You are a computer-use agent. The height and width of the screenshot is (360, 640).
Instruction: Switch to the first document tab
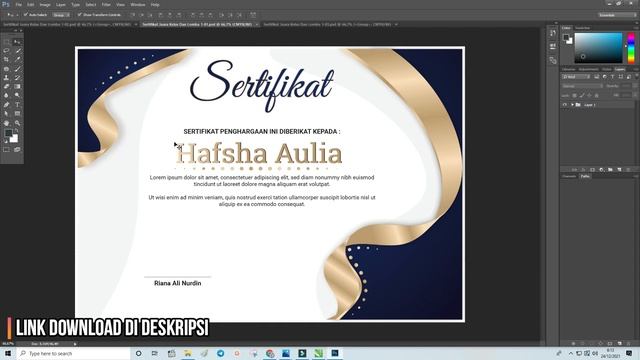pyautogui.click(x=67, y=24)
